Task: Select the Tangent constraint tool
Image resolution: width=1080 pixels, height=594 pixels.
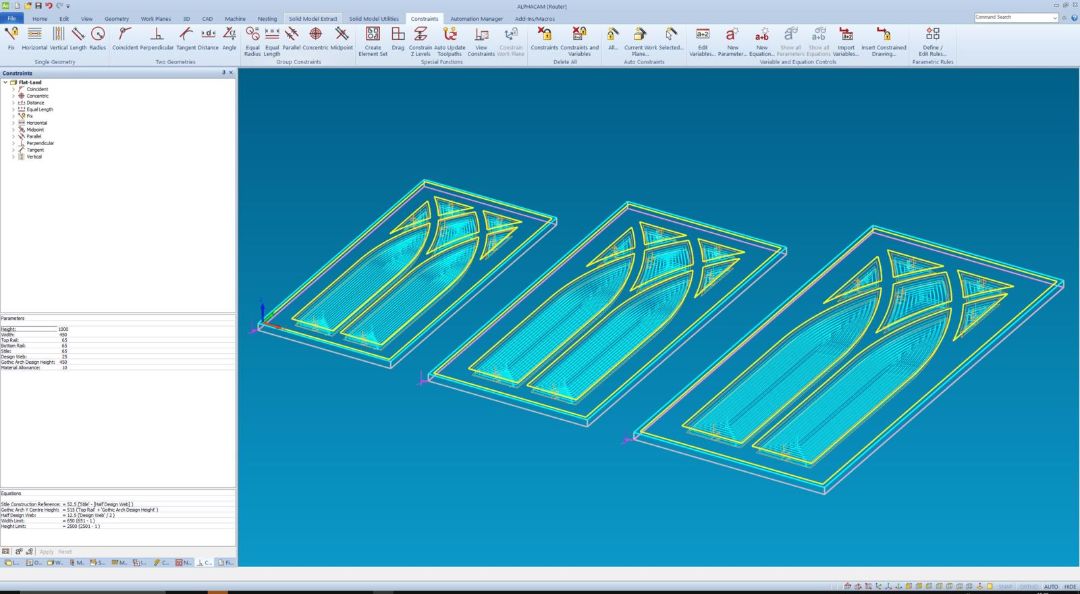Action: point(186,39)
